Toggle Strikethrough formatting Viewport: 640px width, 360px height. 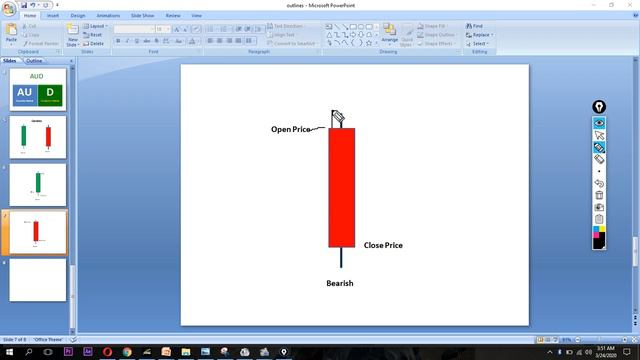coord(147,41)
